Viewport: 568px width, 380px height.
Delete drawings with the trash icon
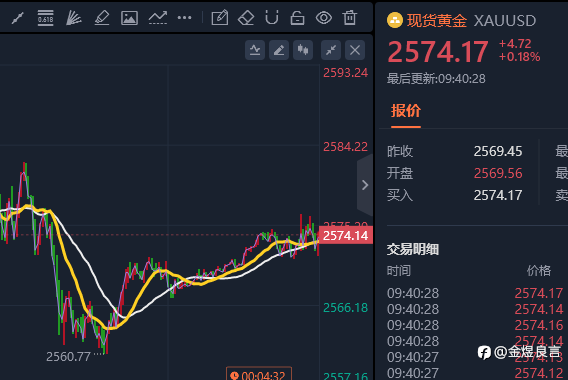coord(350,18)
